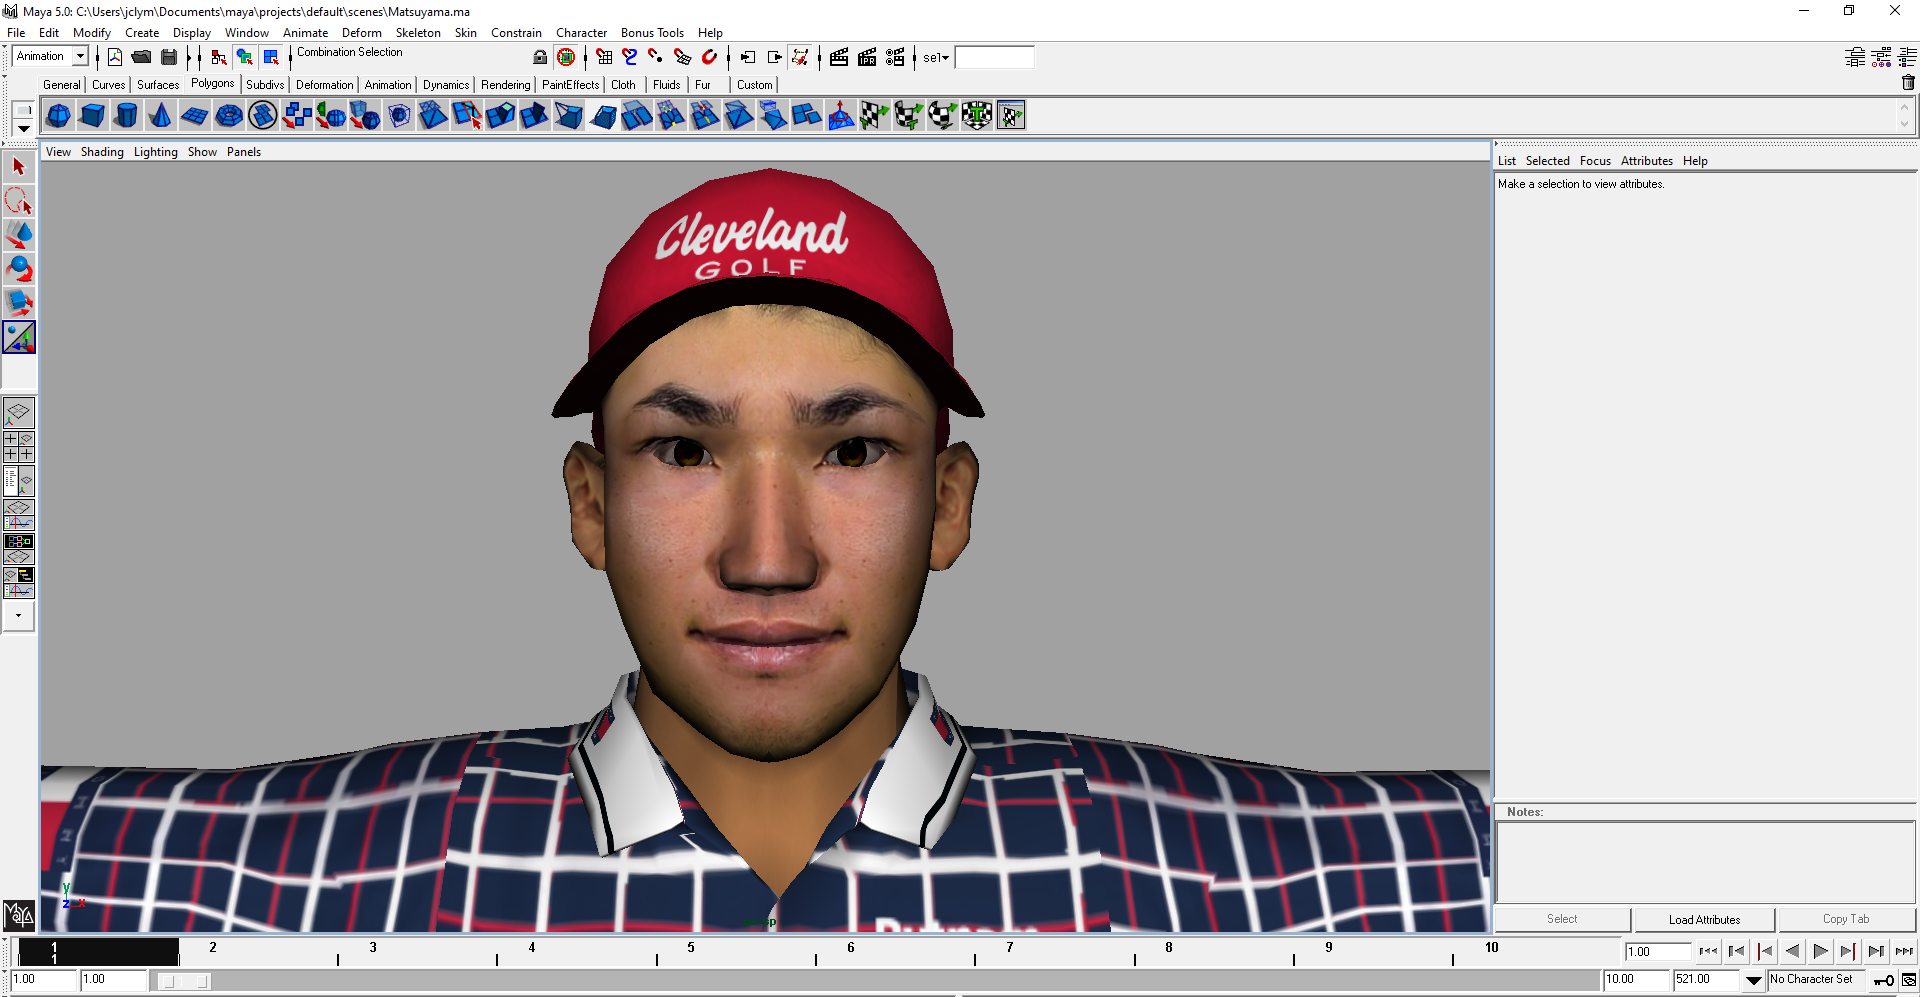Viewport: 1920px width, 997px height.
Task: Activate the Scale tool
Action: pos(19,303)
